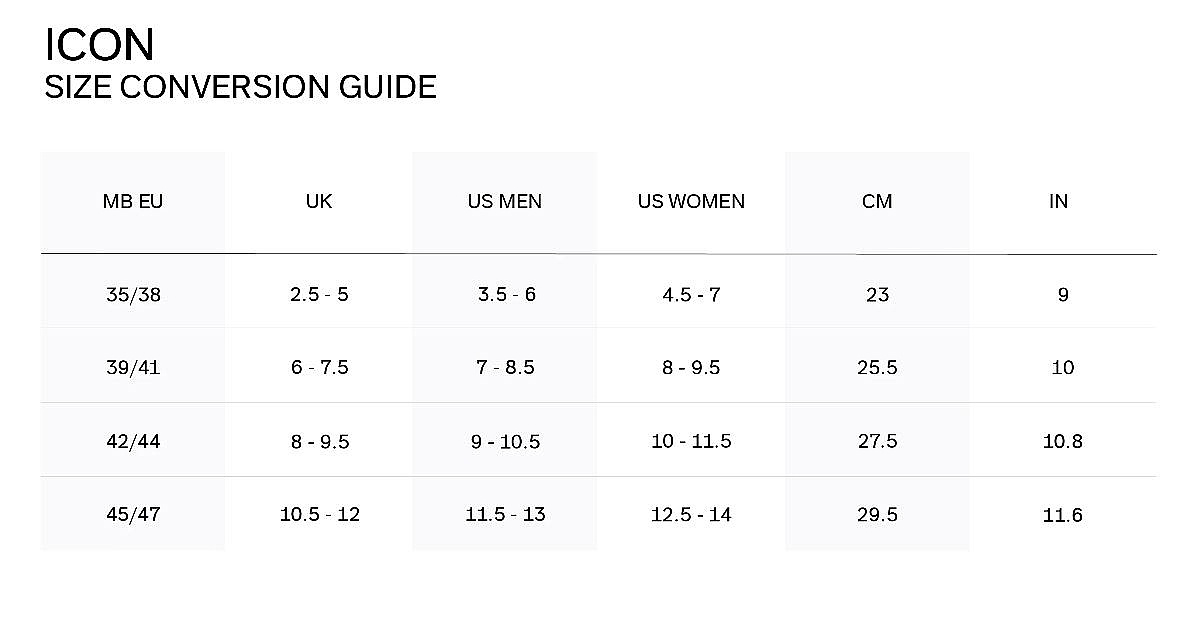Click the US WOMEN 10 - 11.5 cell
Image resolution: width=1178 pixels, height=623 pixels.
691,441
